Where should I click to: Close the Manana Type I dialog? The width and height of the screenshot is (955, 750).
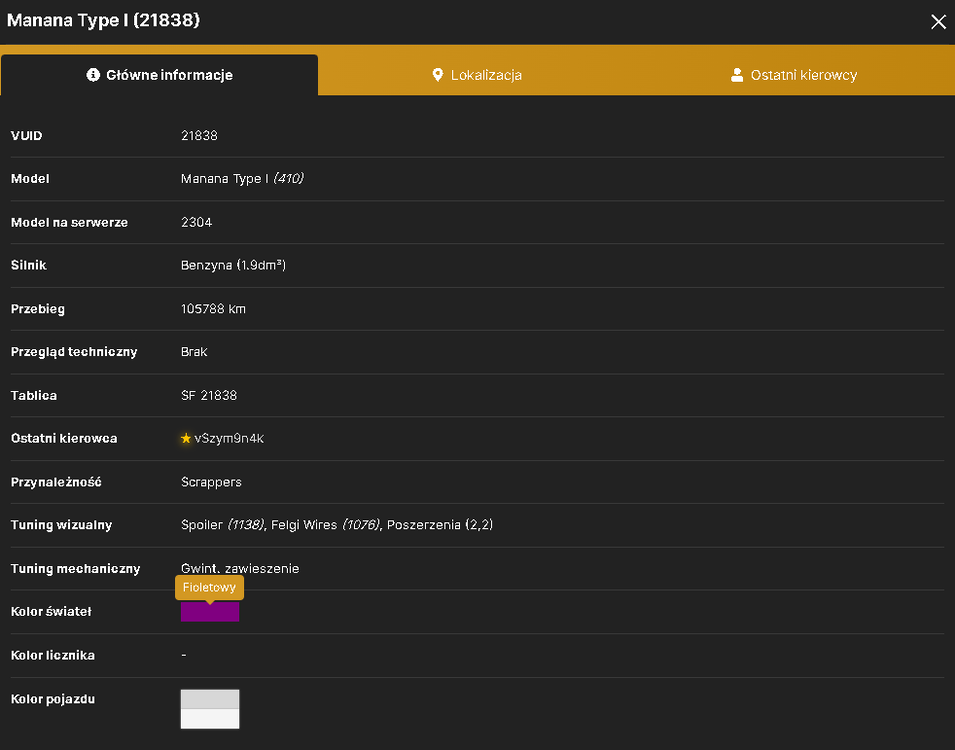point(938,22)
